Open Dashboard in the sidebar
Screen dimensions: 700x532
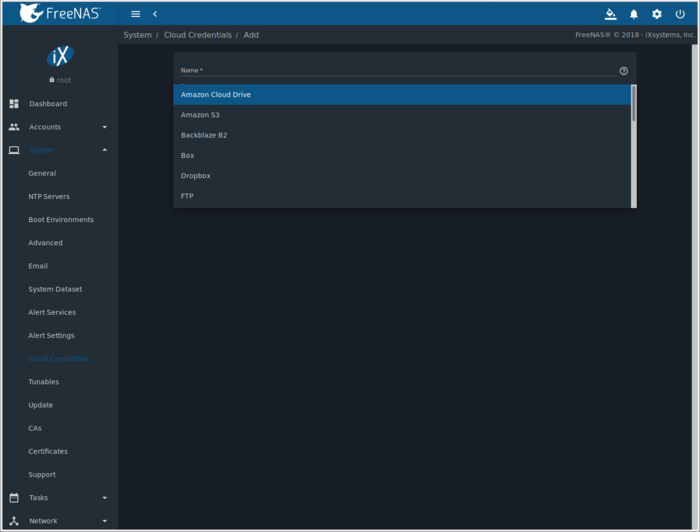[x=48, y=104]
